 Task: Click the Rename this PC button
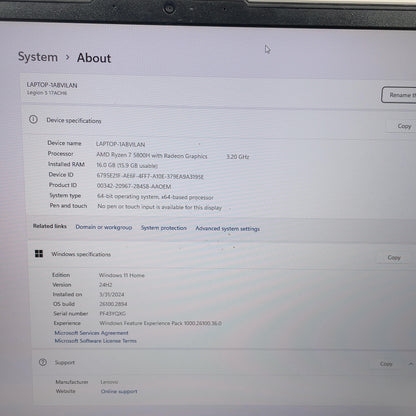(399, 95)
